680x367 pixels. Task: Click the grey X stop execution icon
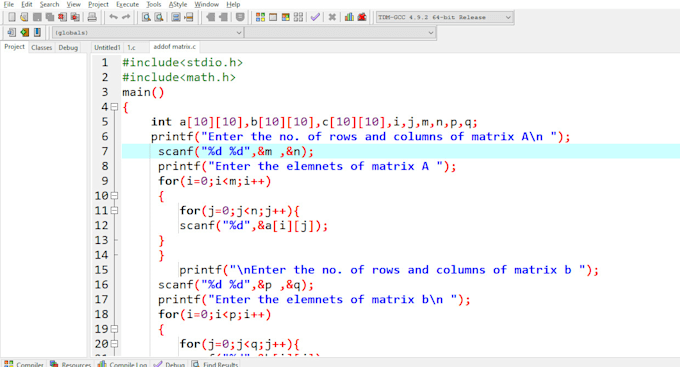pyautogui.click(x=332, y=17)
